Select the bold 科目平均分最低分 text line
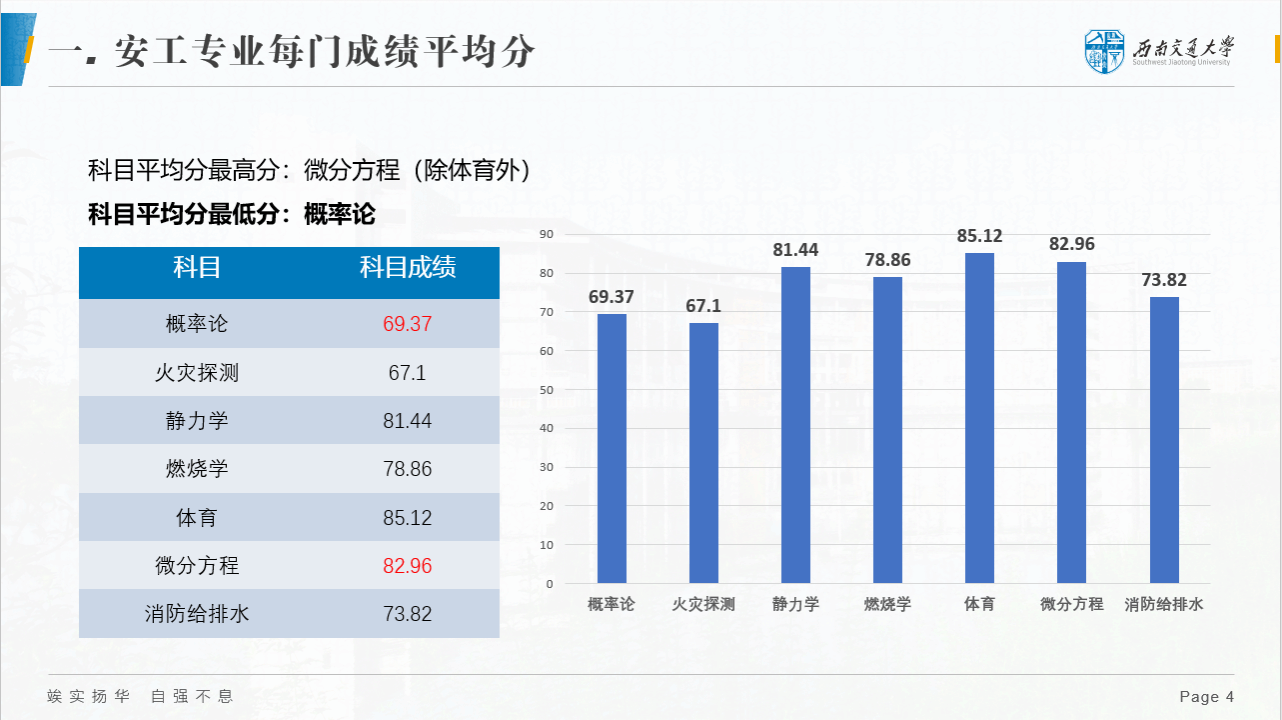The image size is (1282, 720). tap(232, 214)
